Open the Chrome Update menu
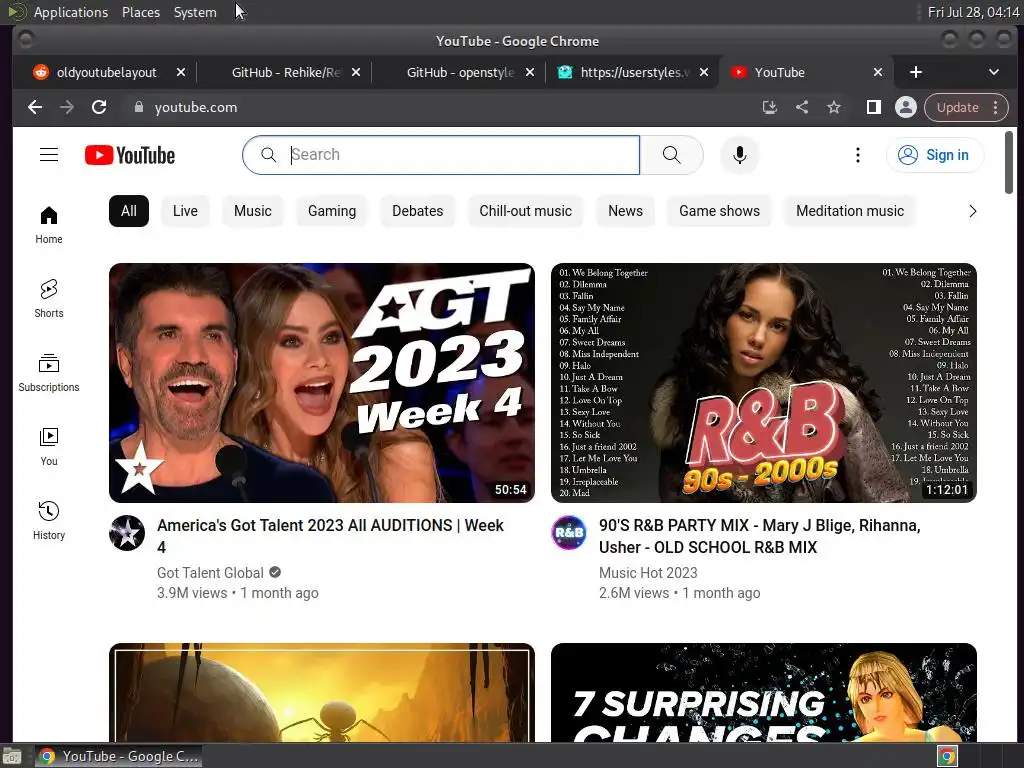This screenshot has width=1024, height=768. pyautogui.click(x=966, y=107)
